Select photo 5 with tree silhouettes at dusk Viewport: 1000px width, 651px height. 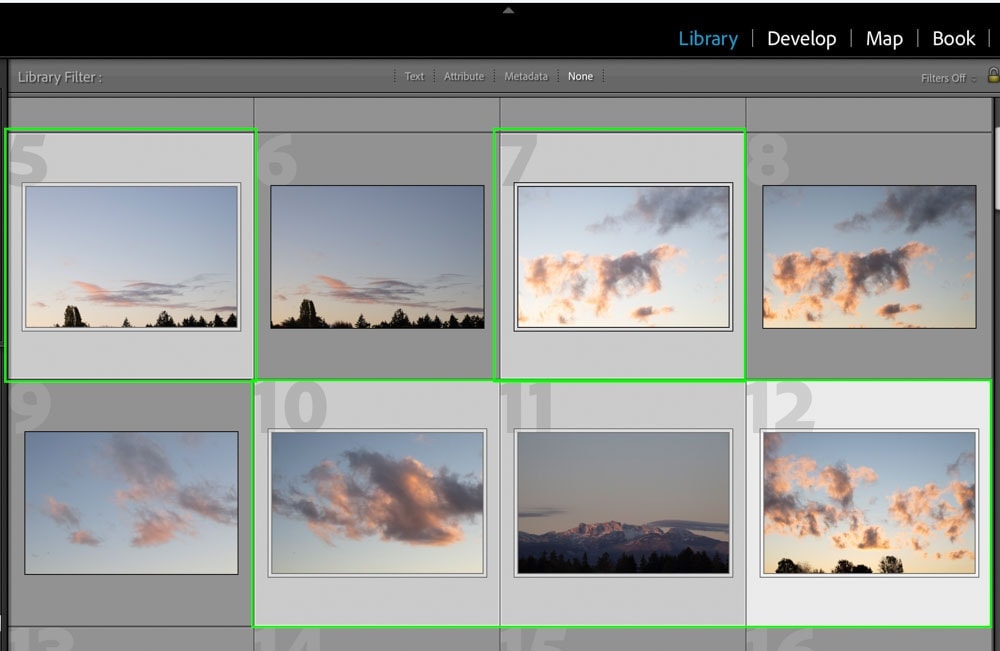tap(131, 256)
